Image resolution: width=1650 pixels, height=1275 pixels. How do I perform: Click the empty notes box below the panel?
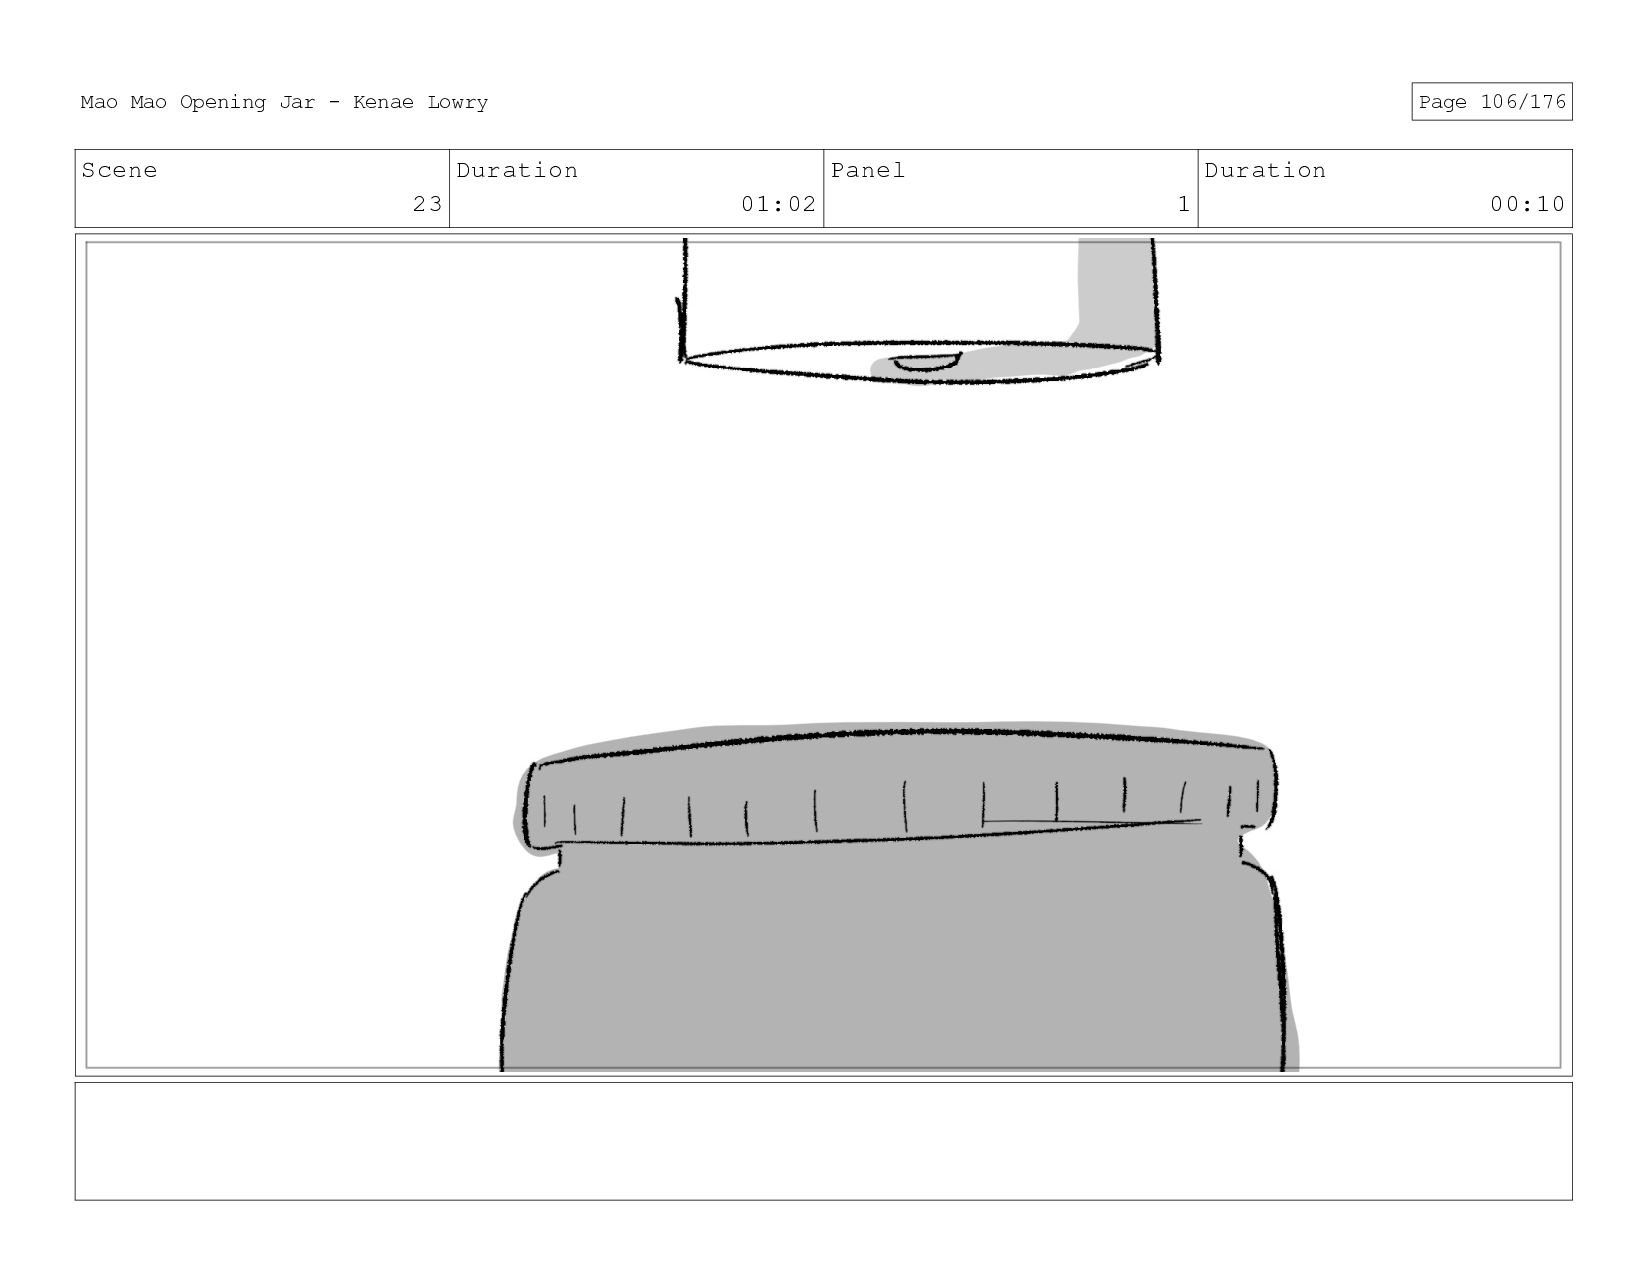[x=823, y=1141]
